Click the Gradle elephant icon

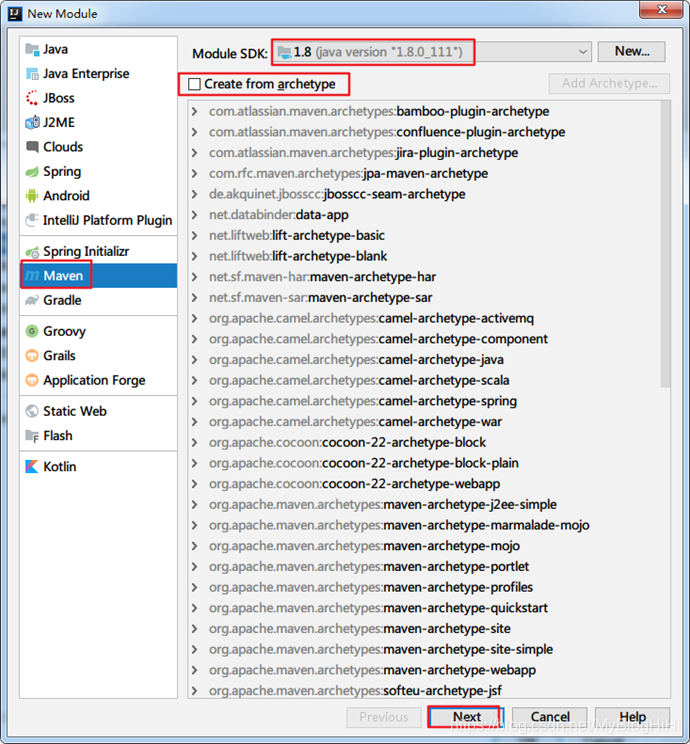32,300
